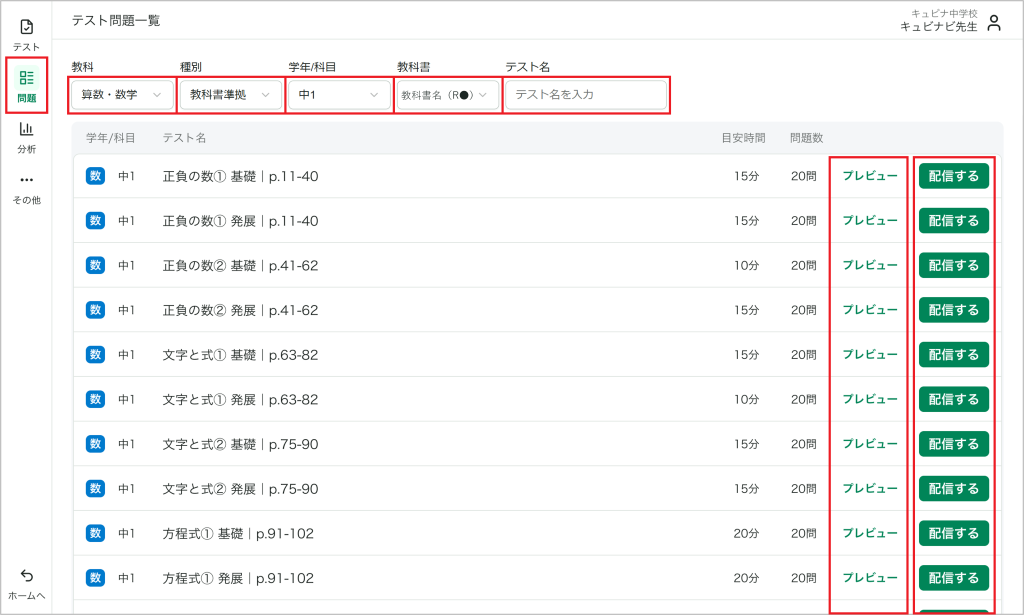Select test name 文字と式① 基礎｜p.63-82
This screenshot has height=615, width=1024.
(x=240, y=355)
